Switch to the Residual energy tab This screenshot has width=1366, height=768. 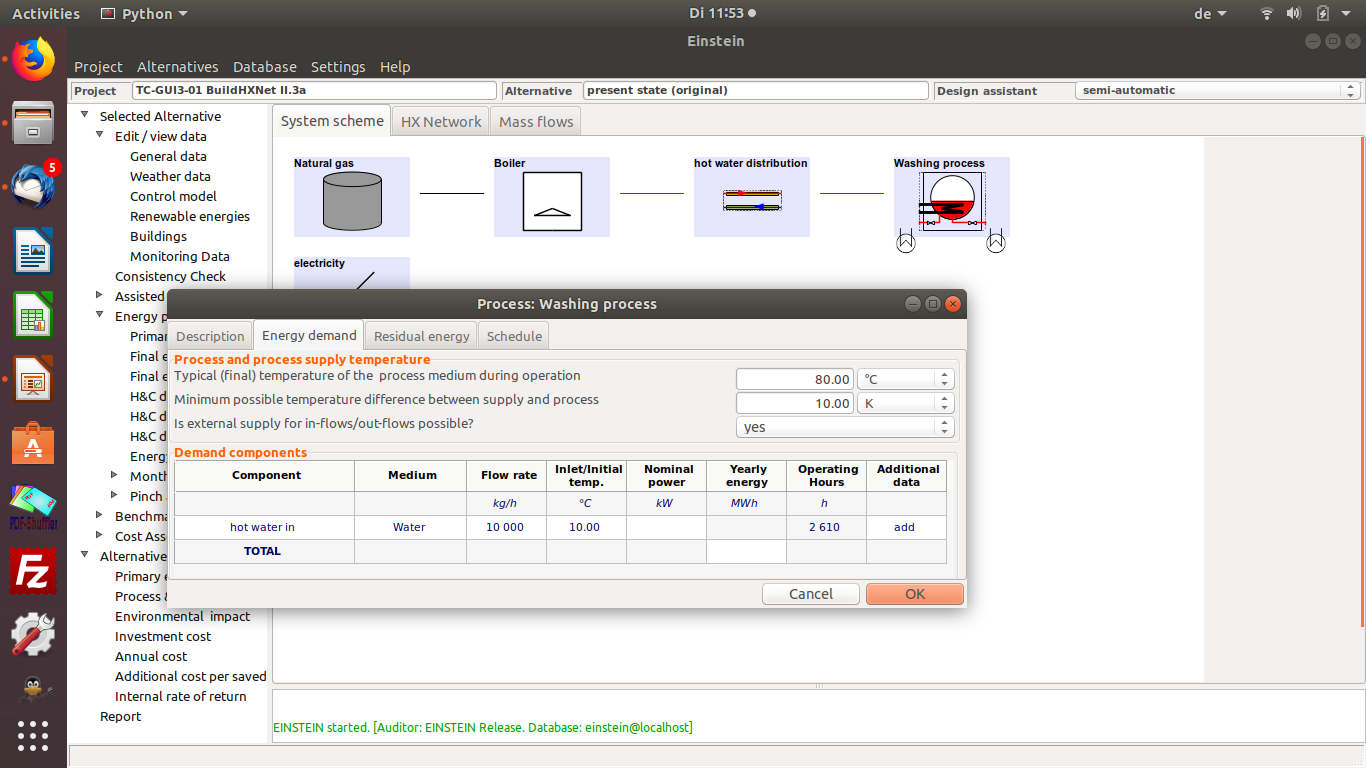[421, 336]
